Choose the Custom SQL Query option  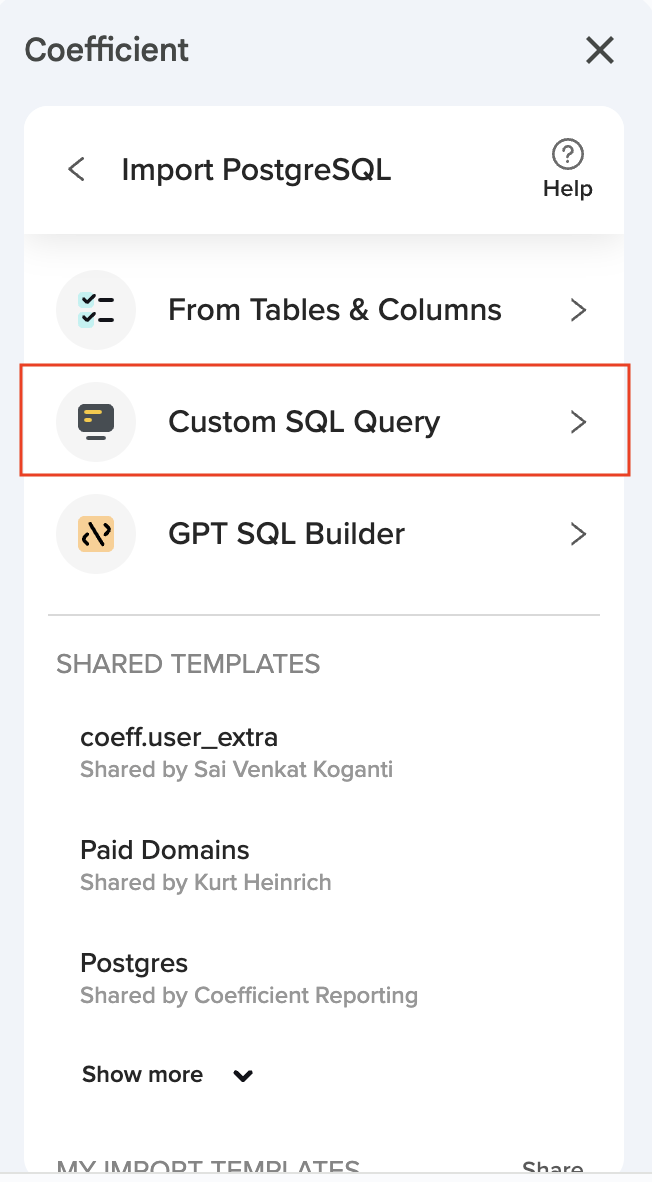tap(304, 422)
